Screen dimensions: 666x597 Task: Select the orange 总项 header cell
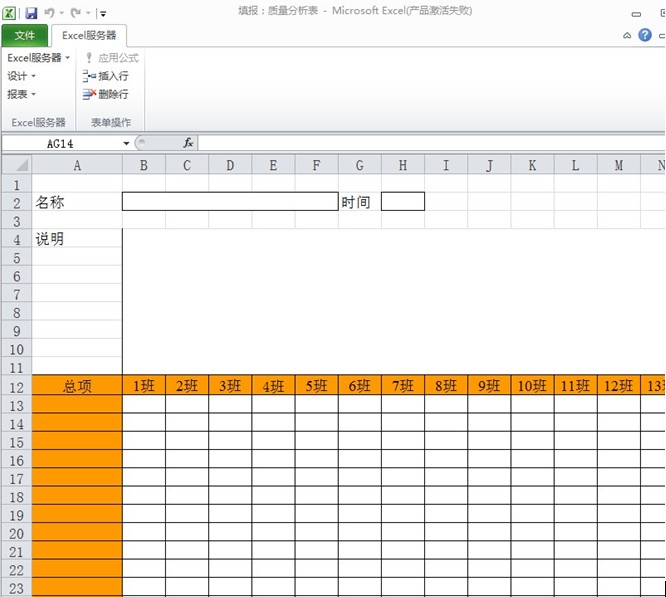click(77, 386)
